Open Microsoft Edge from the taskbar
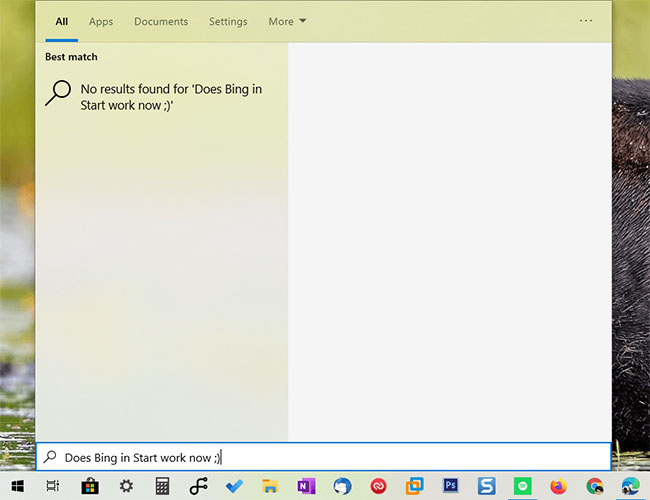This screenshot has height=500, width=650. (x=631, y=486)
